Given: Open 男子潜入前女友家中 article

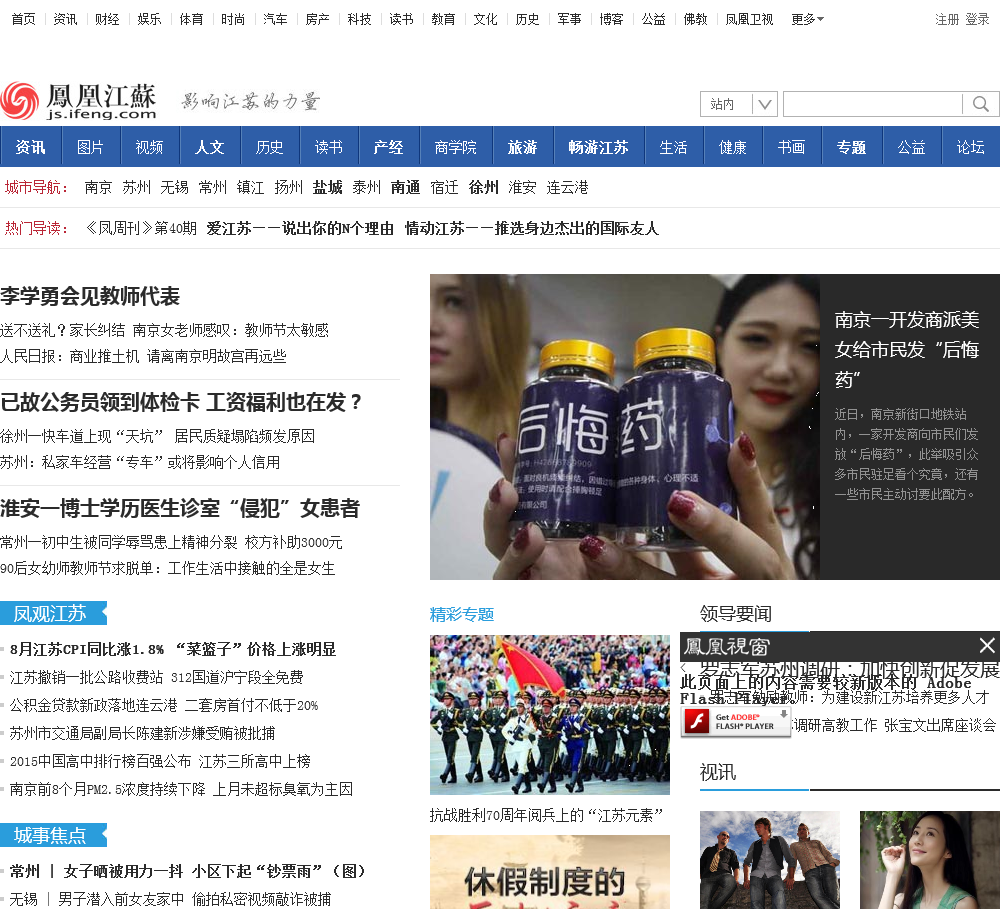Looking at the screenshot, I should pos(195,899).
